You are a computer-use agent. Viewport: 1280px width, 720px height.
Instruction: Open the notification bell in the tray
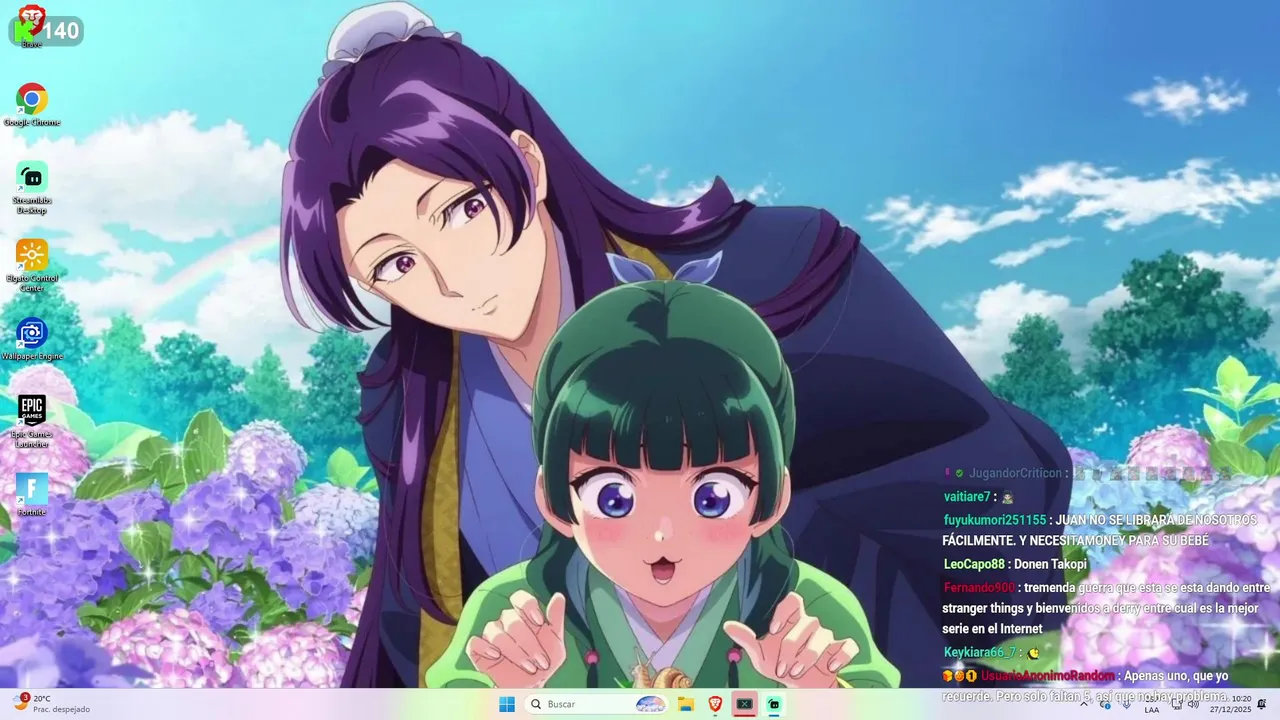tap(1262, 704)
